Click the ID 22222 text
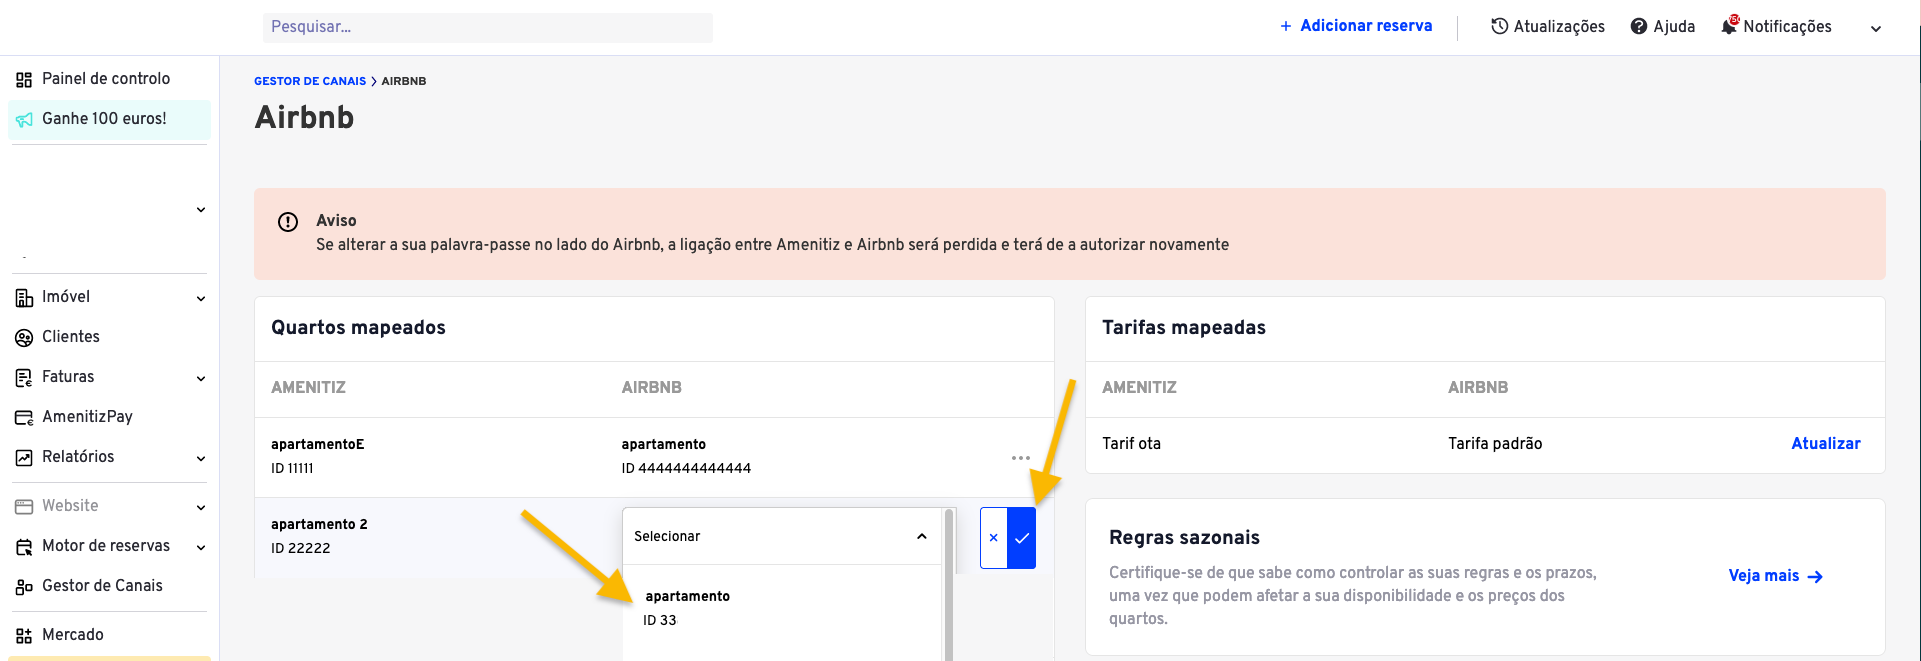Image resolution: width=1921 pixels, height=661 pixels. pyautogui.click(x=300, y=549)
